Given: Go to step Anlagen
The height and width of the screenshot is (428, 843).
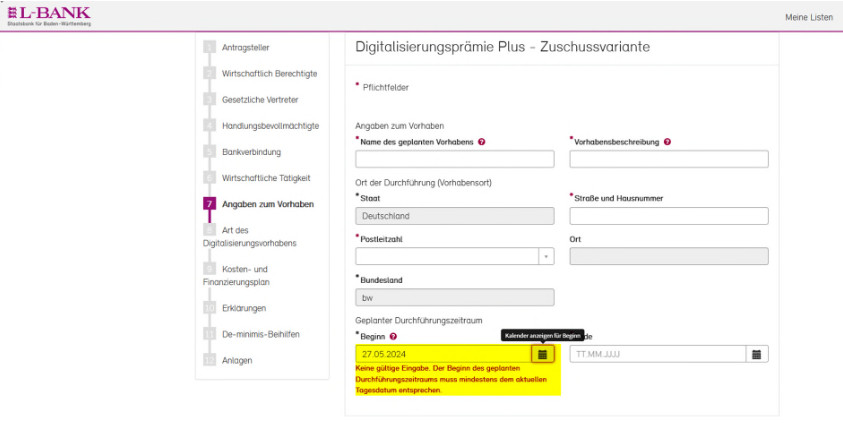Looking at the screenshot, I should 237,360.
